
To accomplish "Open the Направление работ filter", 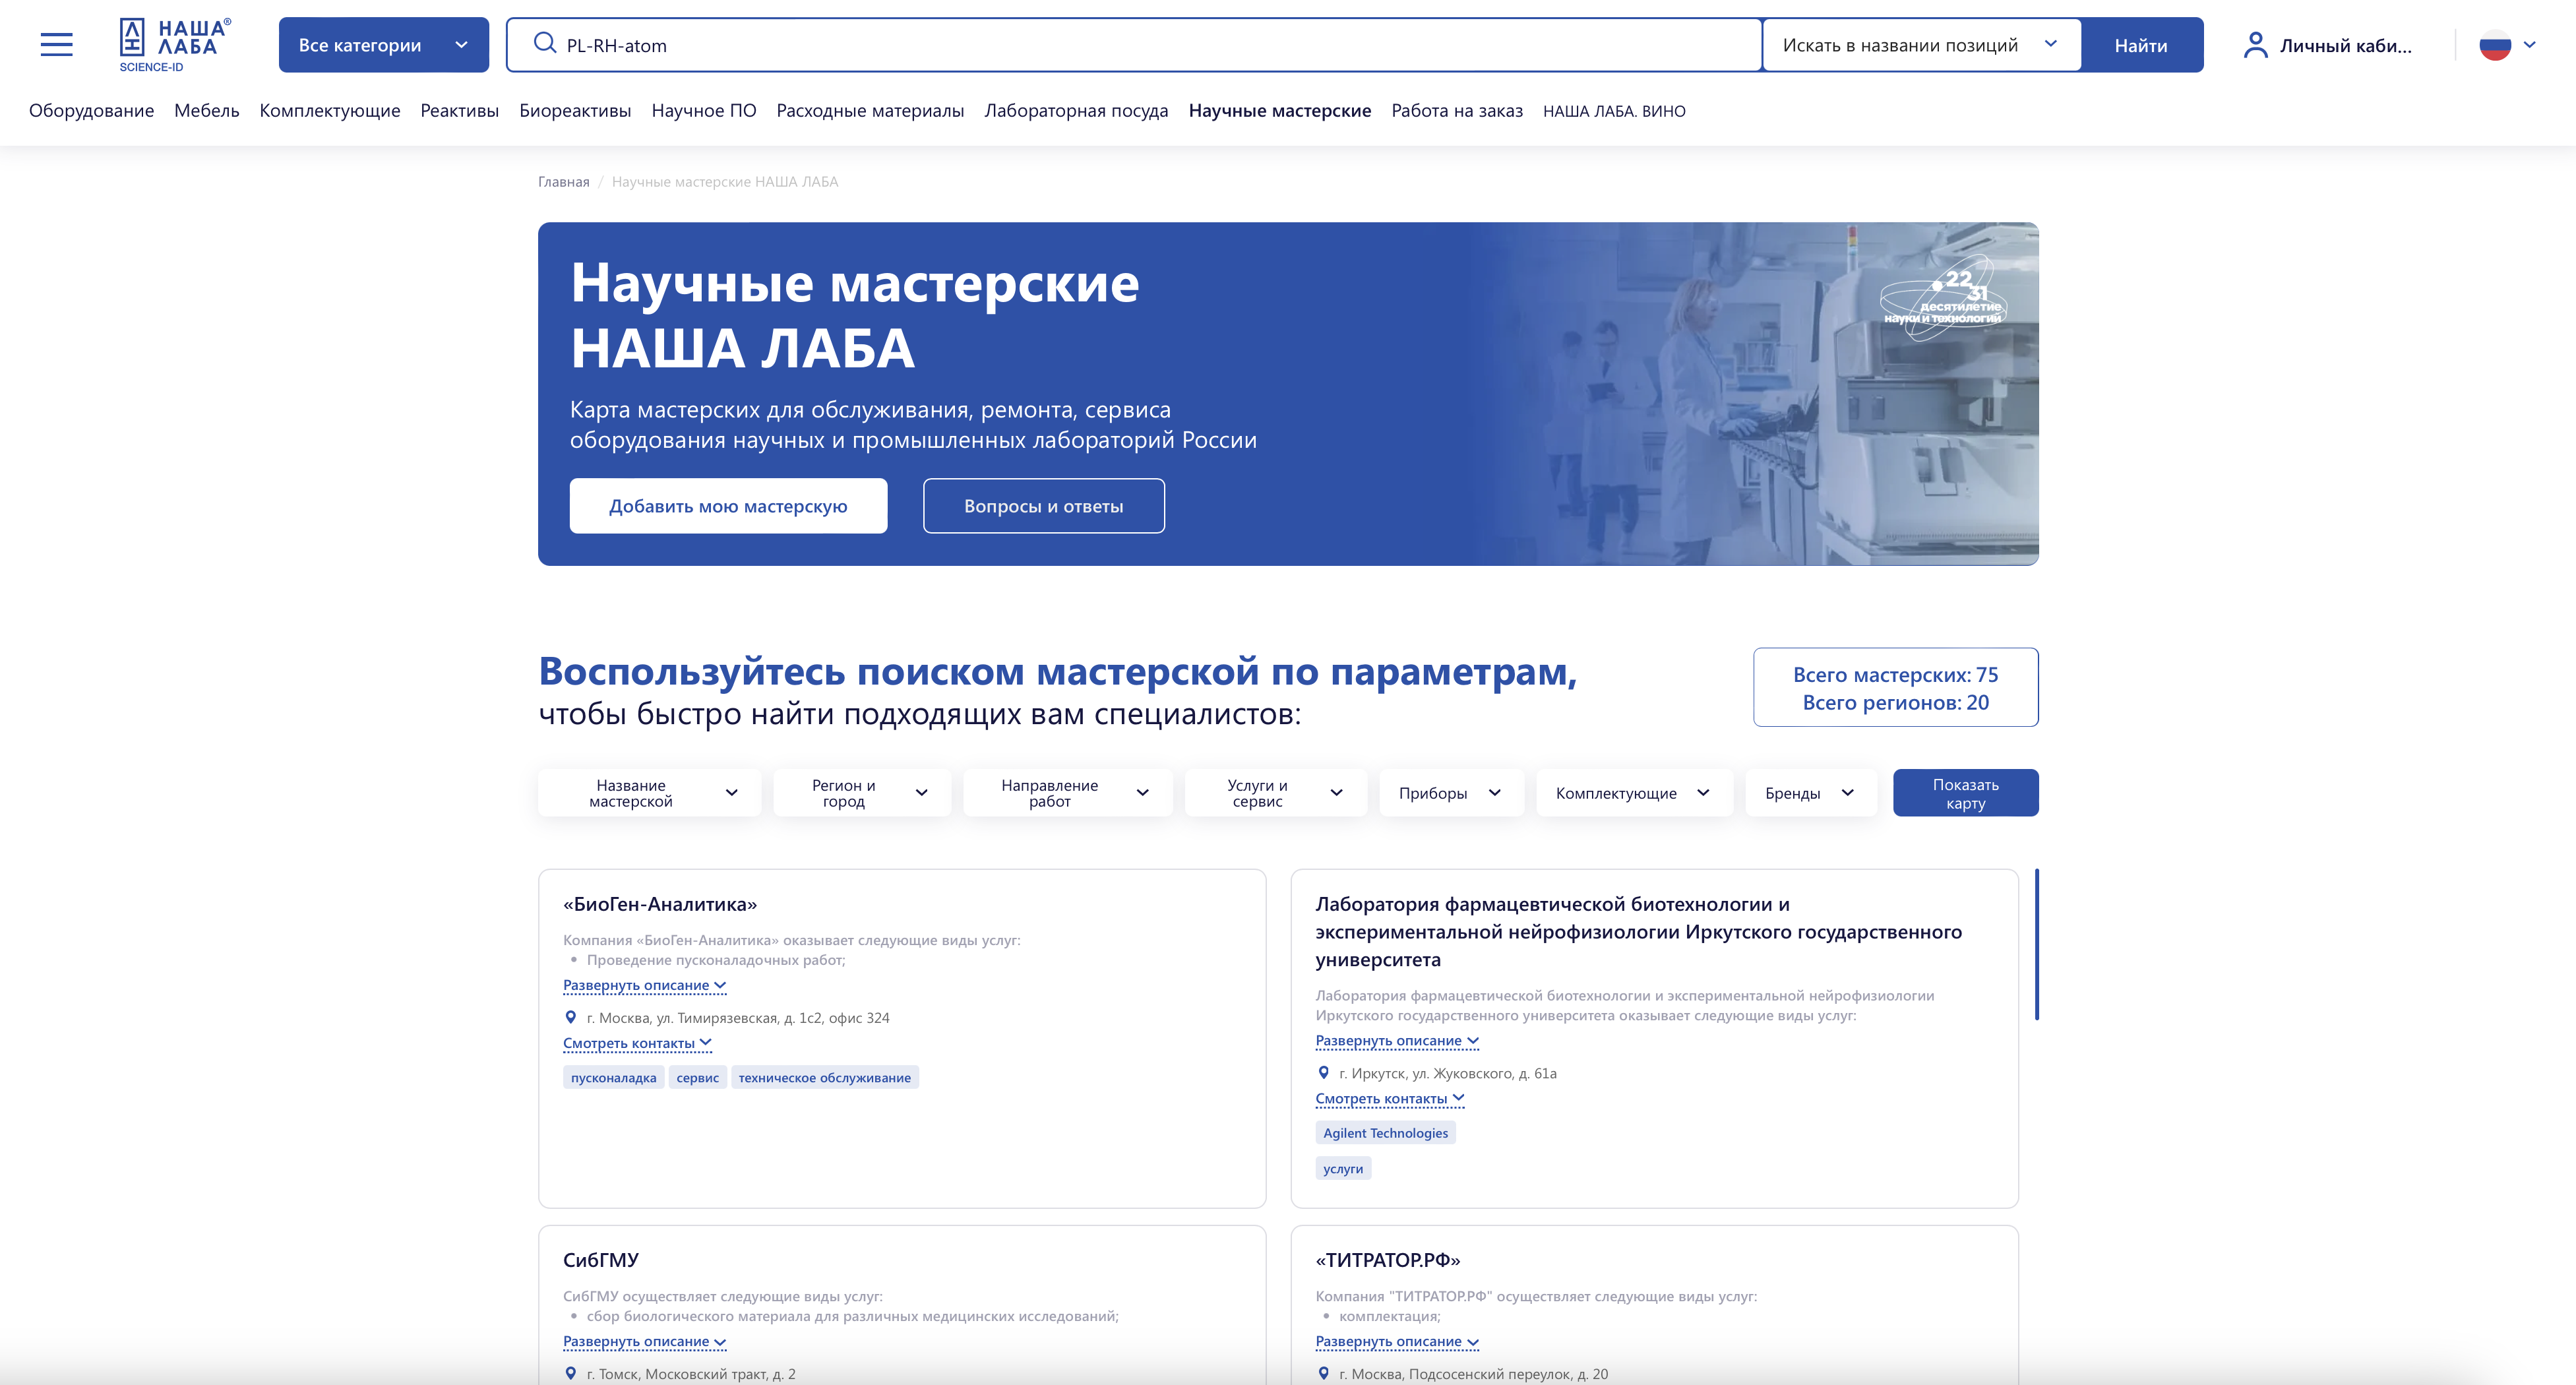I will point(1068,793).
